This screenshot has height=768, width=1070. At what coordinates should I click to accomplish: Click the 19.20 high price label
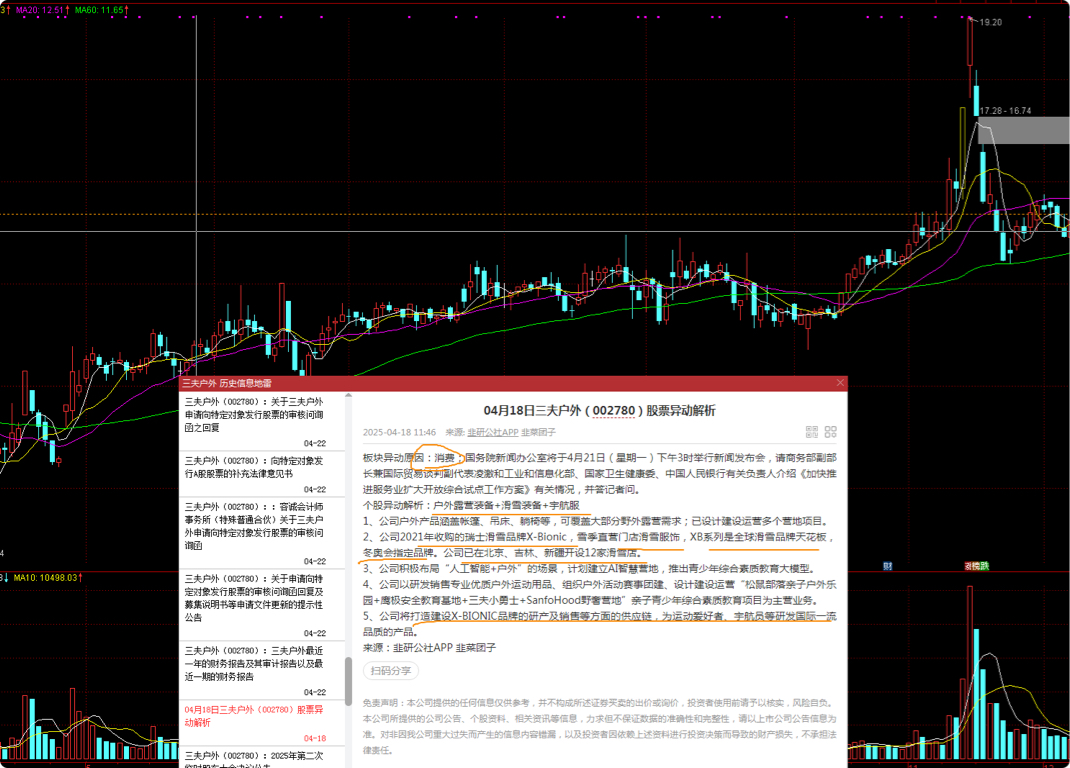pos(990,23)
